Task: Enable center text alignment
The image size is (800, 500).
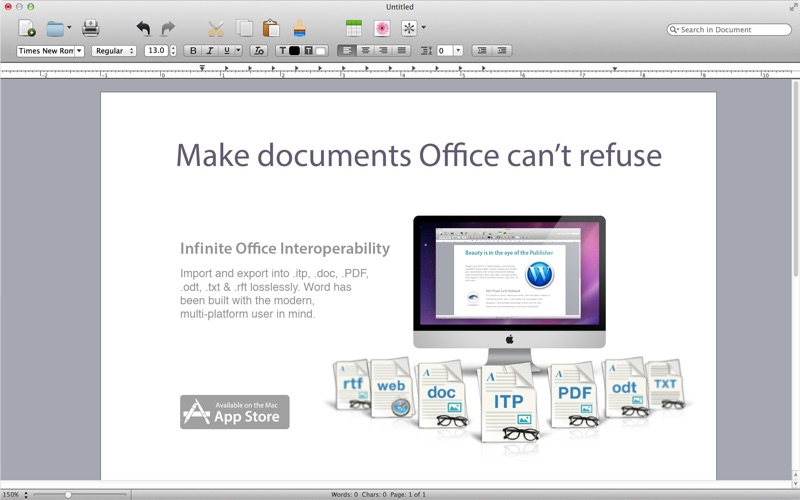Action: (365, 50)
